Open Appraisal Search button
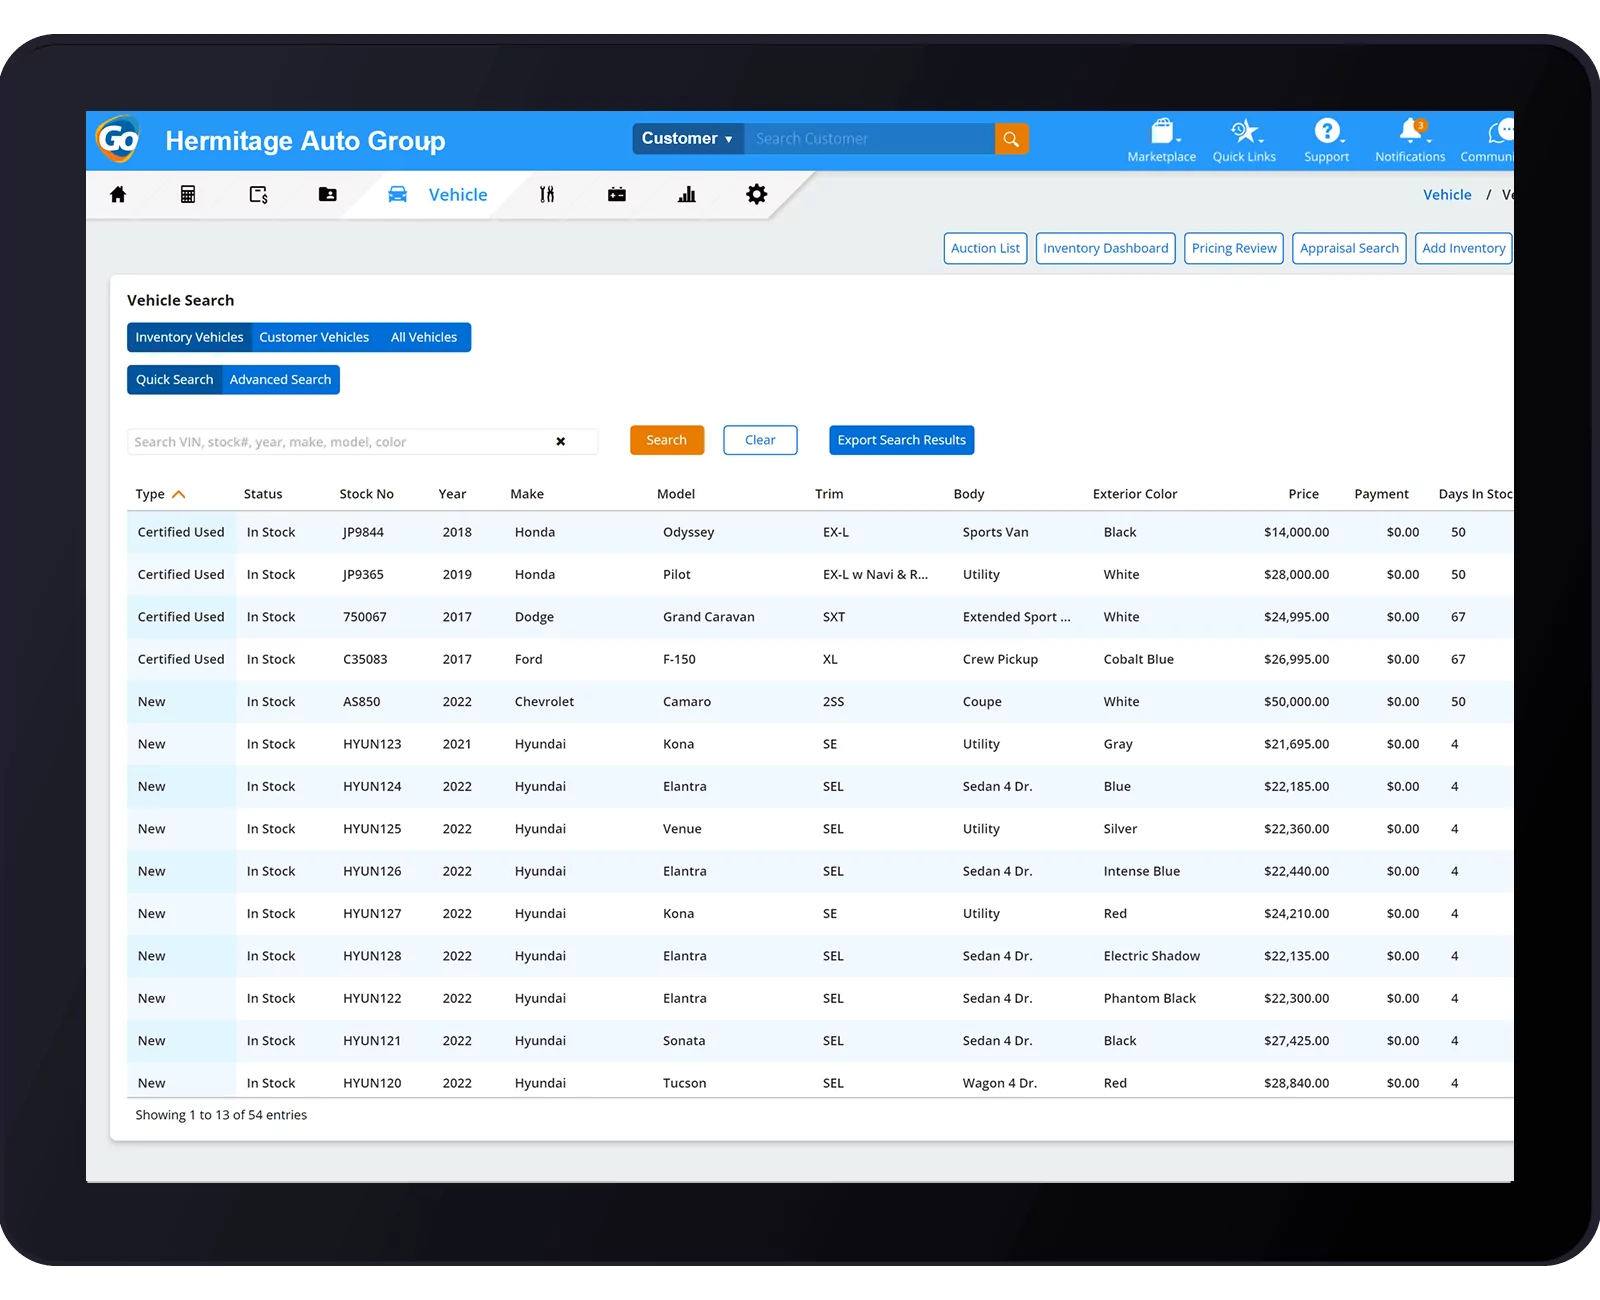 [x=1349, y=248]
